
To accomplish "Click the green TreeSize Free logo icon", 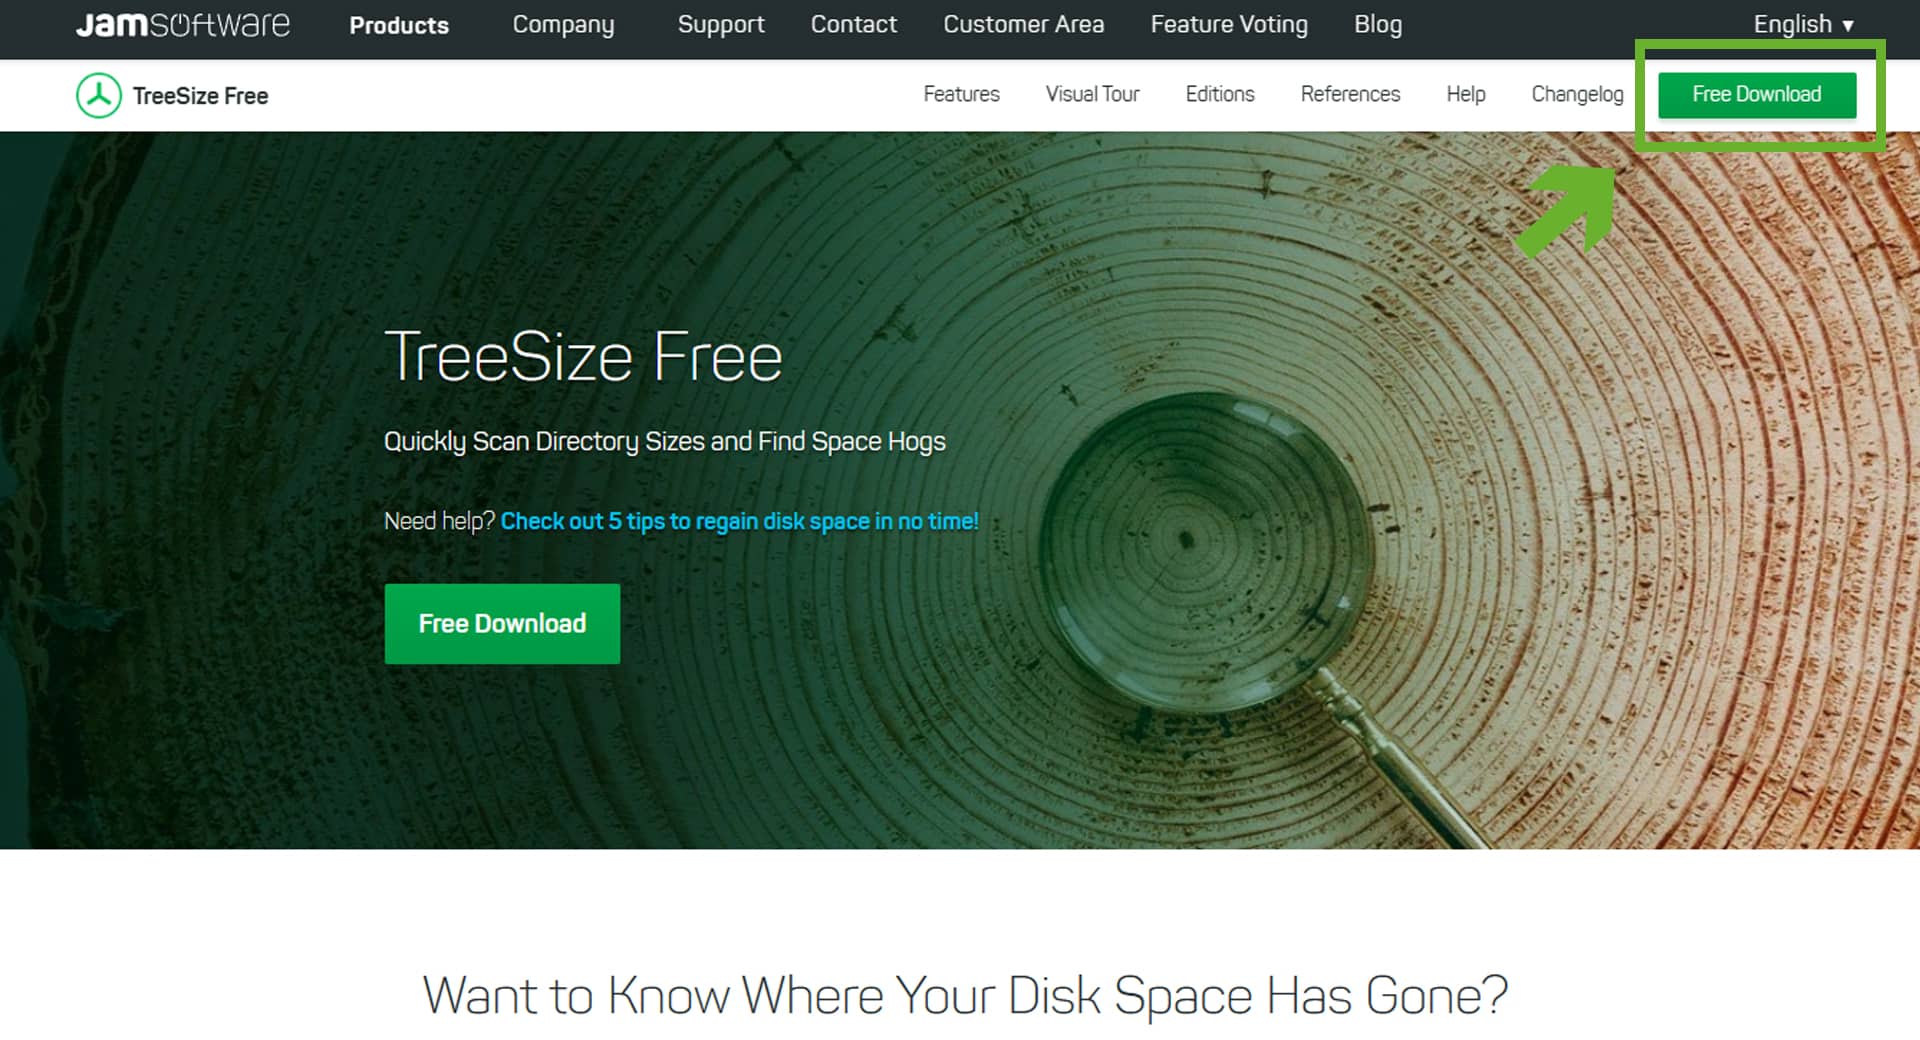I will [99, 96].
